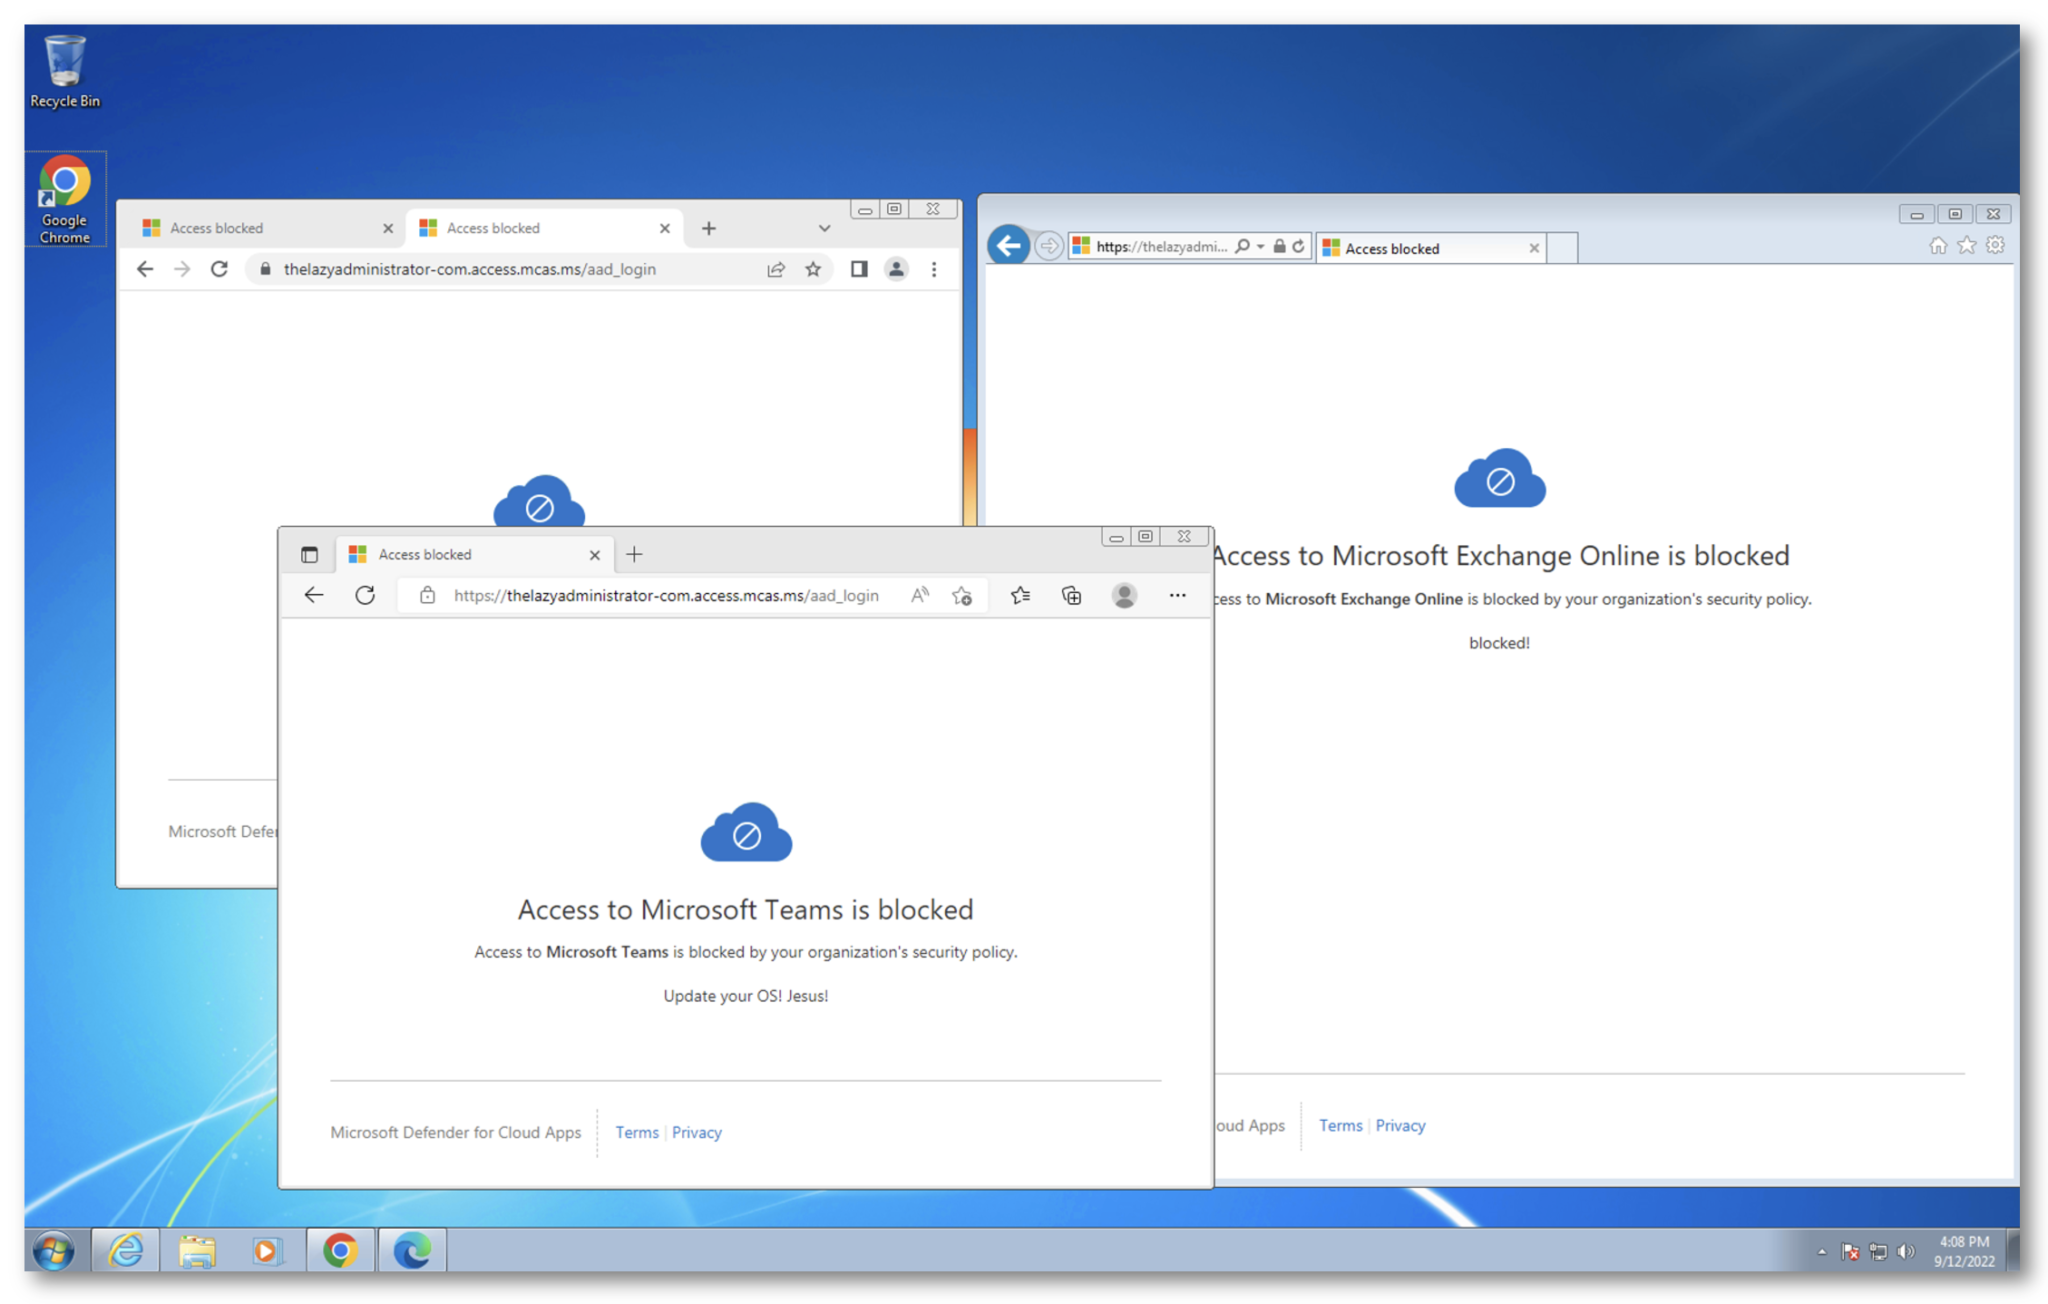Click the IE security lock icon
Image resolution: width=2048 pixels, height=1304 pixels.
click(x=1279, y=246)
